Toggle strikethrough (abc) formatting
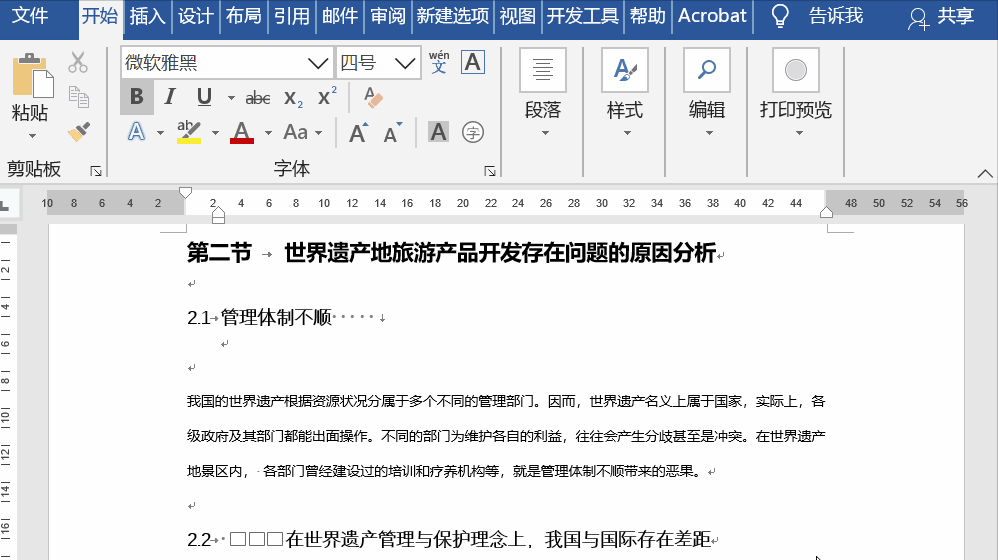This screenshot has height=560, width=998. tap(258, 98)
